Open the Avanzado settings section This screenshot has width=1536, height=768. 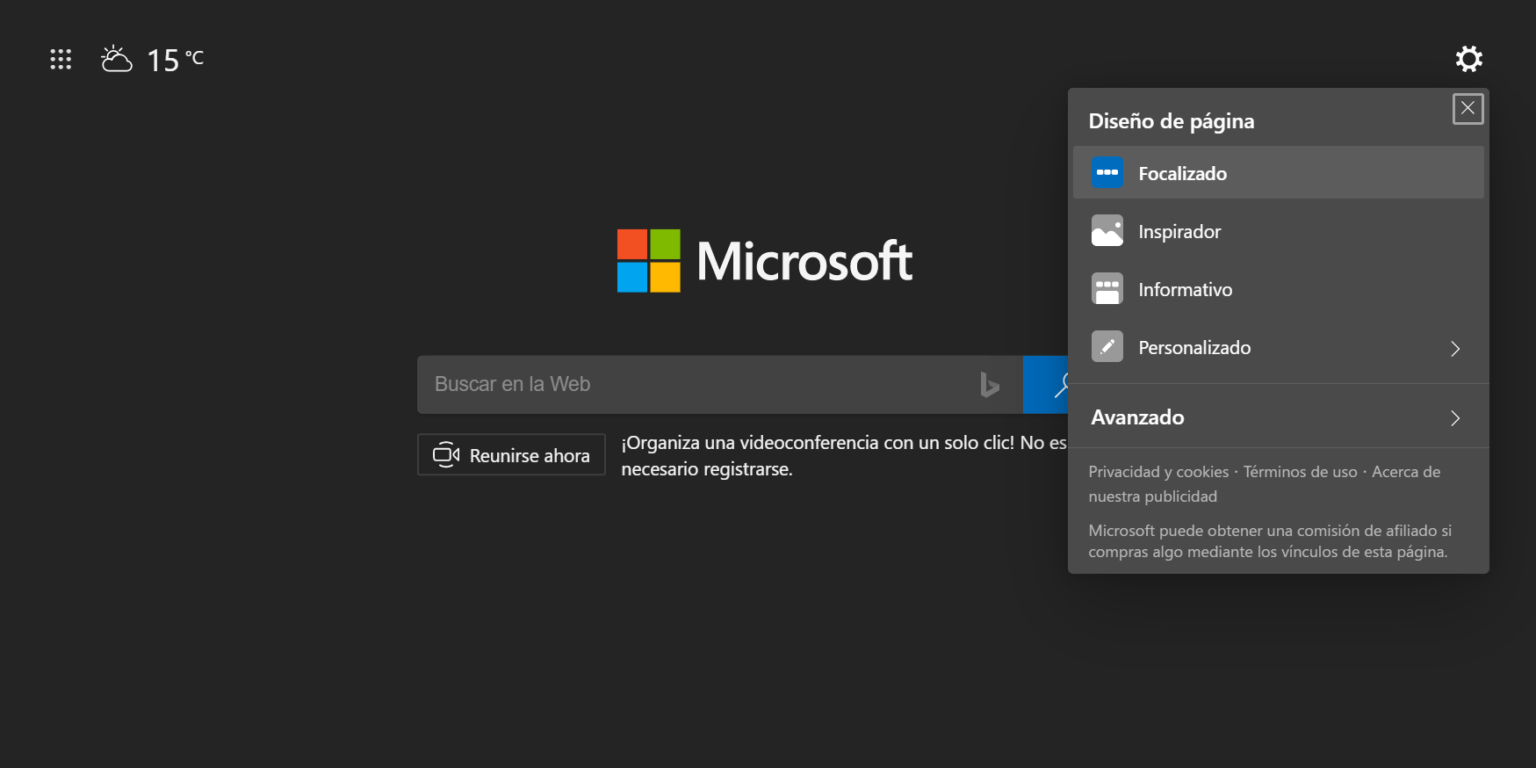(x=1278, y=417)
